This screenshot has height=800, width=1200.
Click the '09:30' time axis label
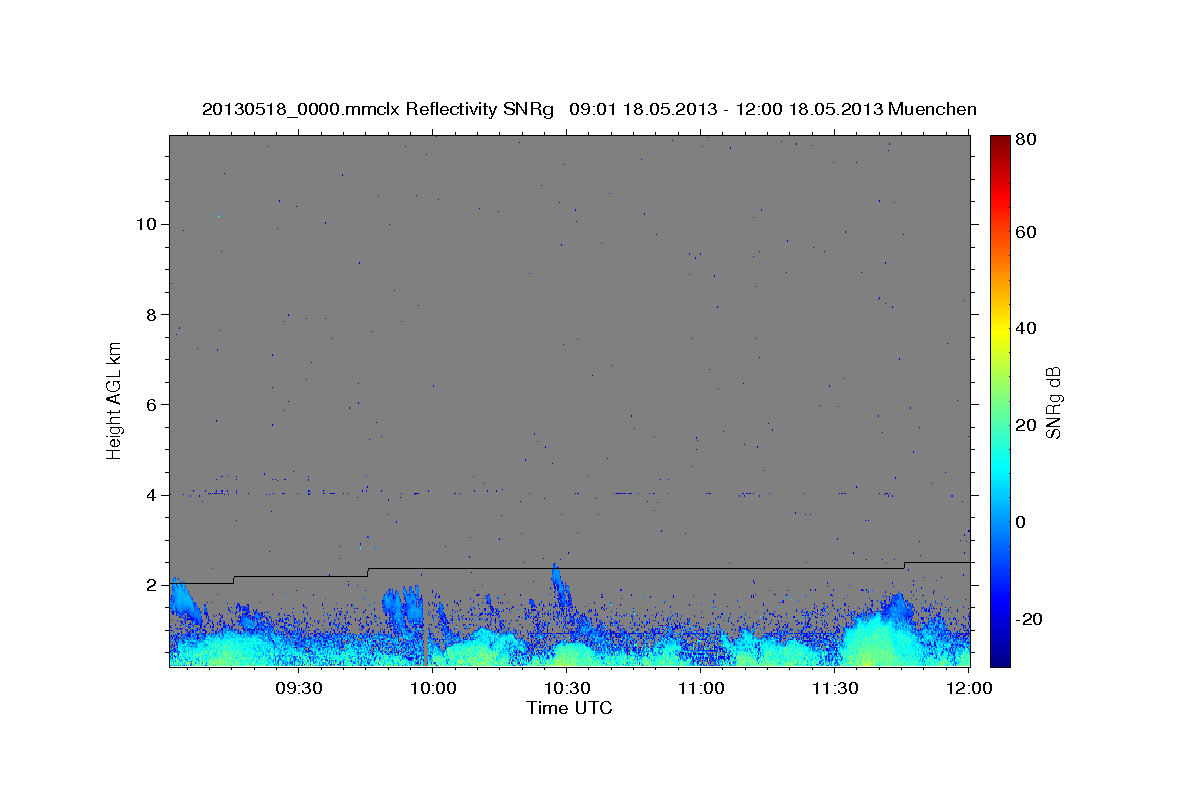tap(299, 689)
